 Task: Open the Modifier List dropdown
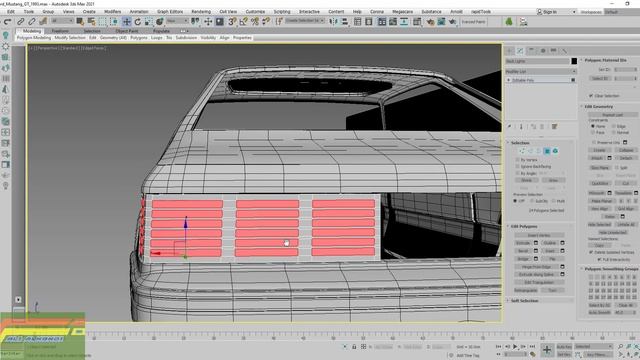(x=540, y=71)
